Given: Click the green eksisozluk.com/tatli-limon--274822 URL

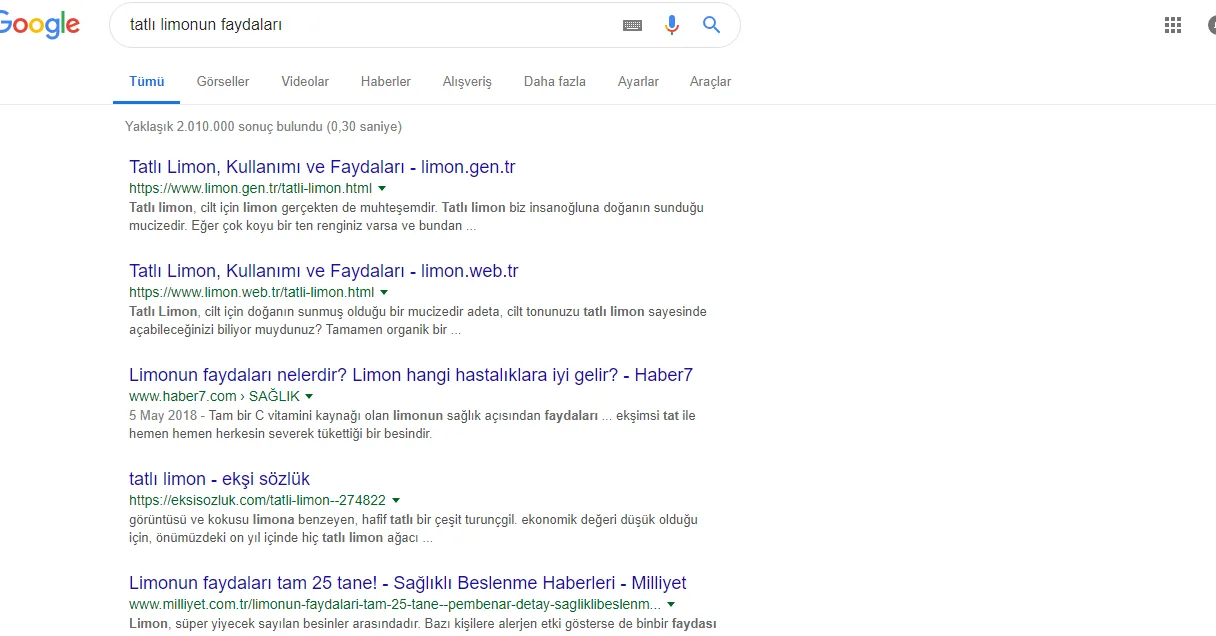Looking at the screenshot, I should click(x=258, y=500).
